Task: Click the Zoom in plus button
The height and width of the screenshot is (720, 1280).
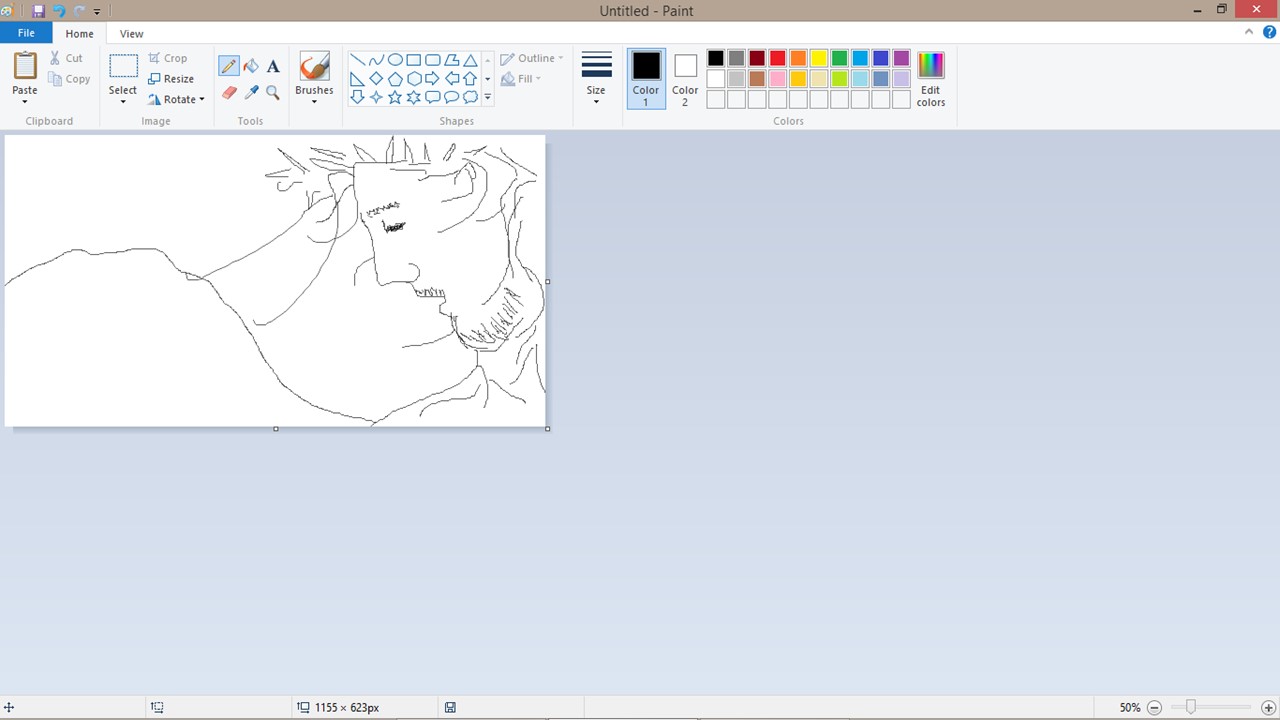Action: point(1269,707)
